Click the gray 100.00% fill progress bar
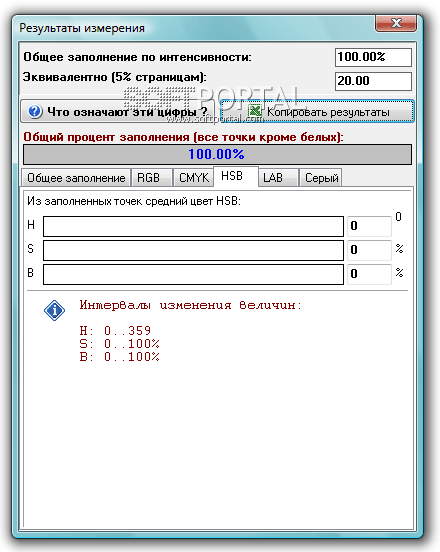Image resolution: width=440 pixels, height=552 pixels. (x=217, y=154)
